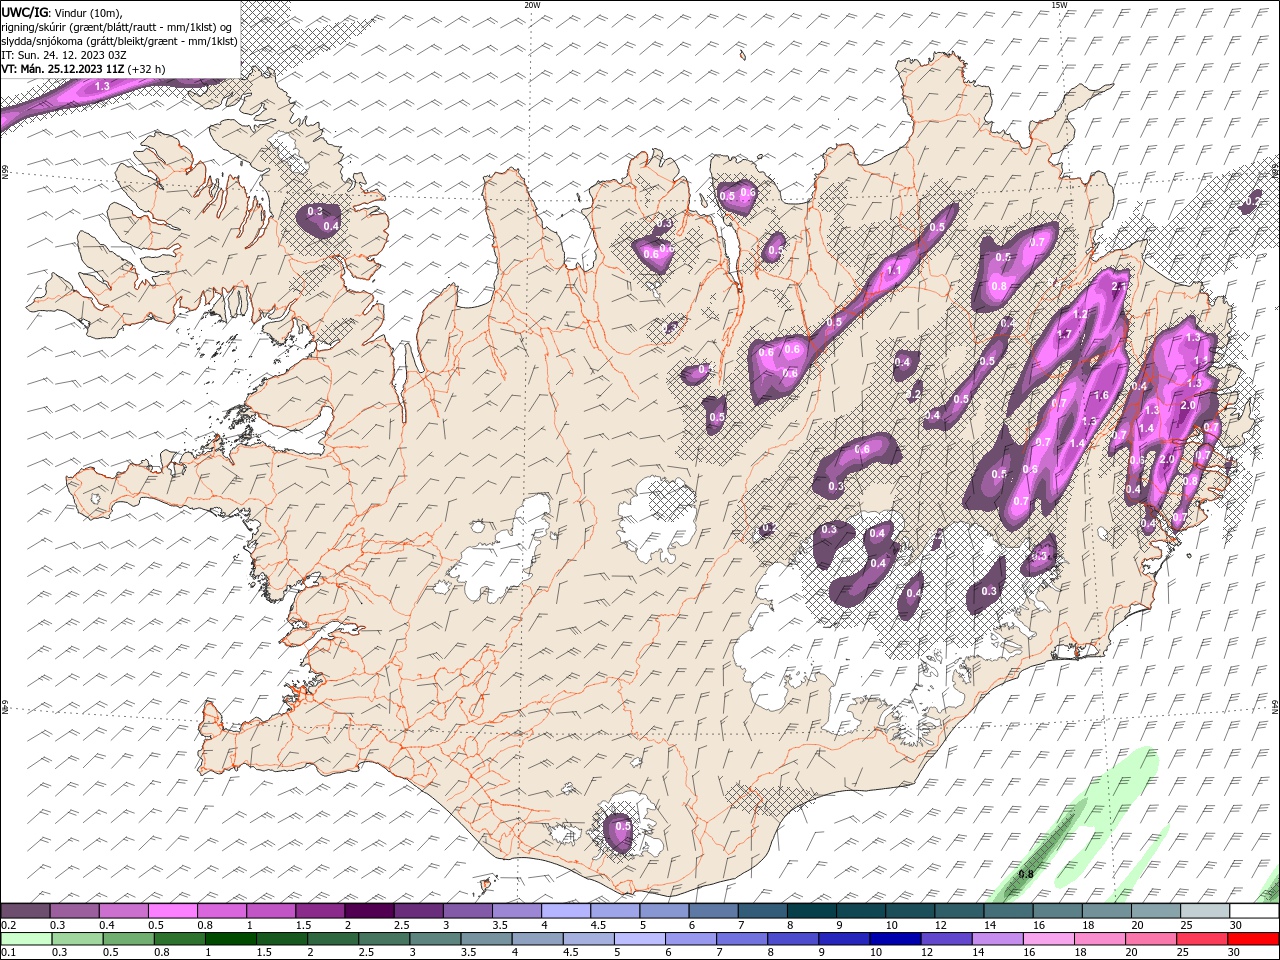Screen dimensions: 1280x960
Task: Pick the bottom-row legend swatch starting at 0.1
Action: pos(26,939)
